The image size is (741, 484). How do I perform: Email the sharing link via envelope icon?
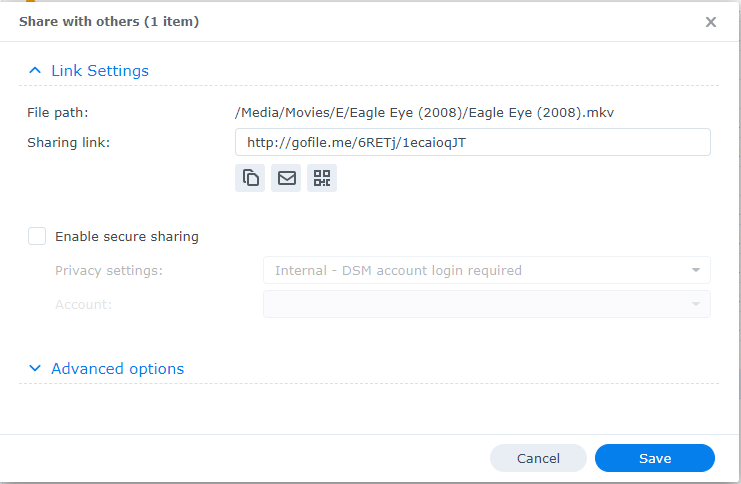[286, 178]
